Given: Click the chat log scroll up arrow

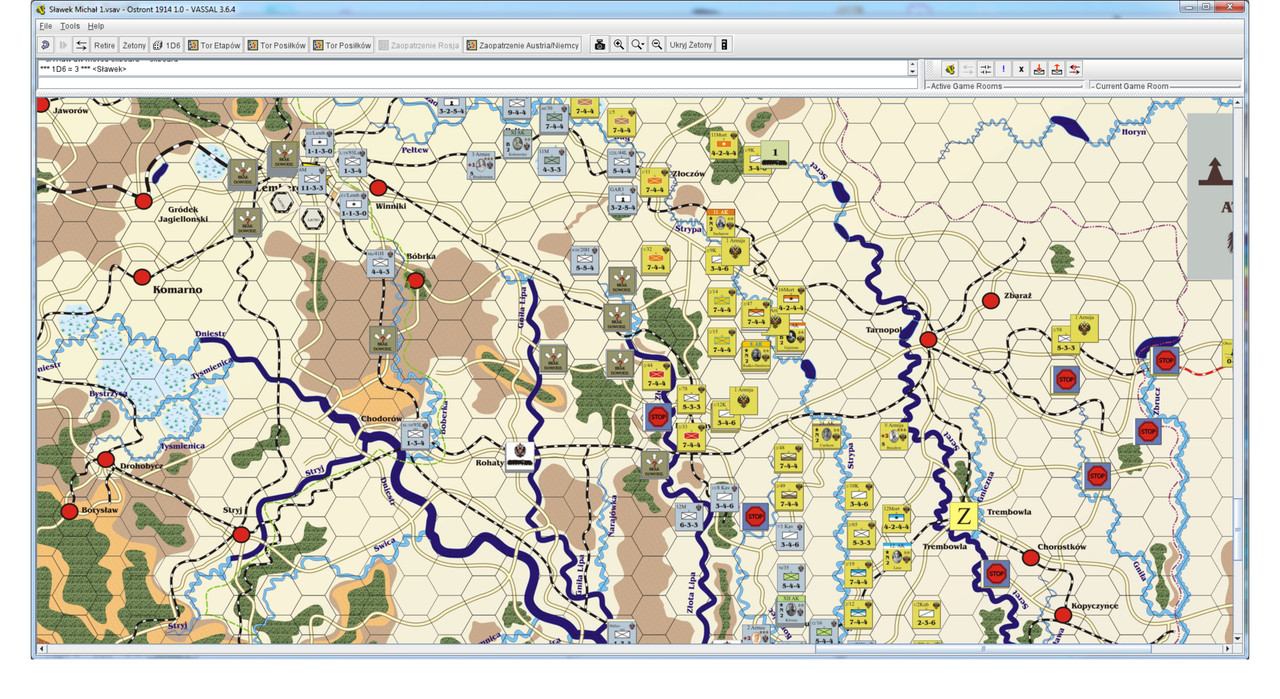Looking at the screenshot, I should coord(913,64).
